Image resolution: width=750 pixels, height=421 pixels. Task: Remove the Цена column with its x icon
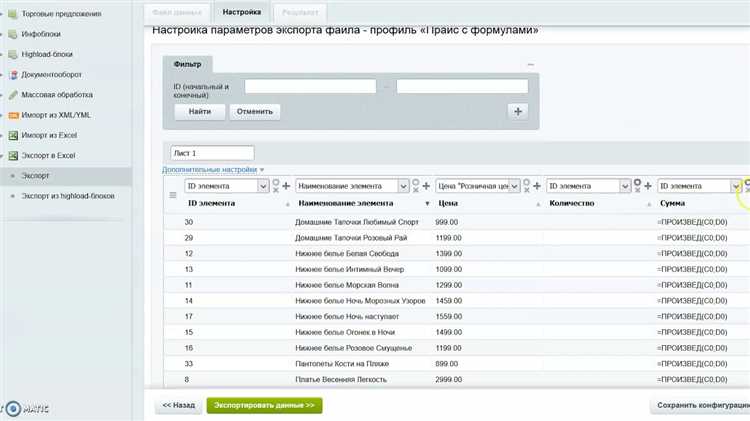pos(527,190)
